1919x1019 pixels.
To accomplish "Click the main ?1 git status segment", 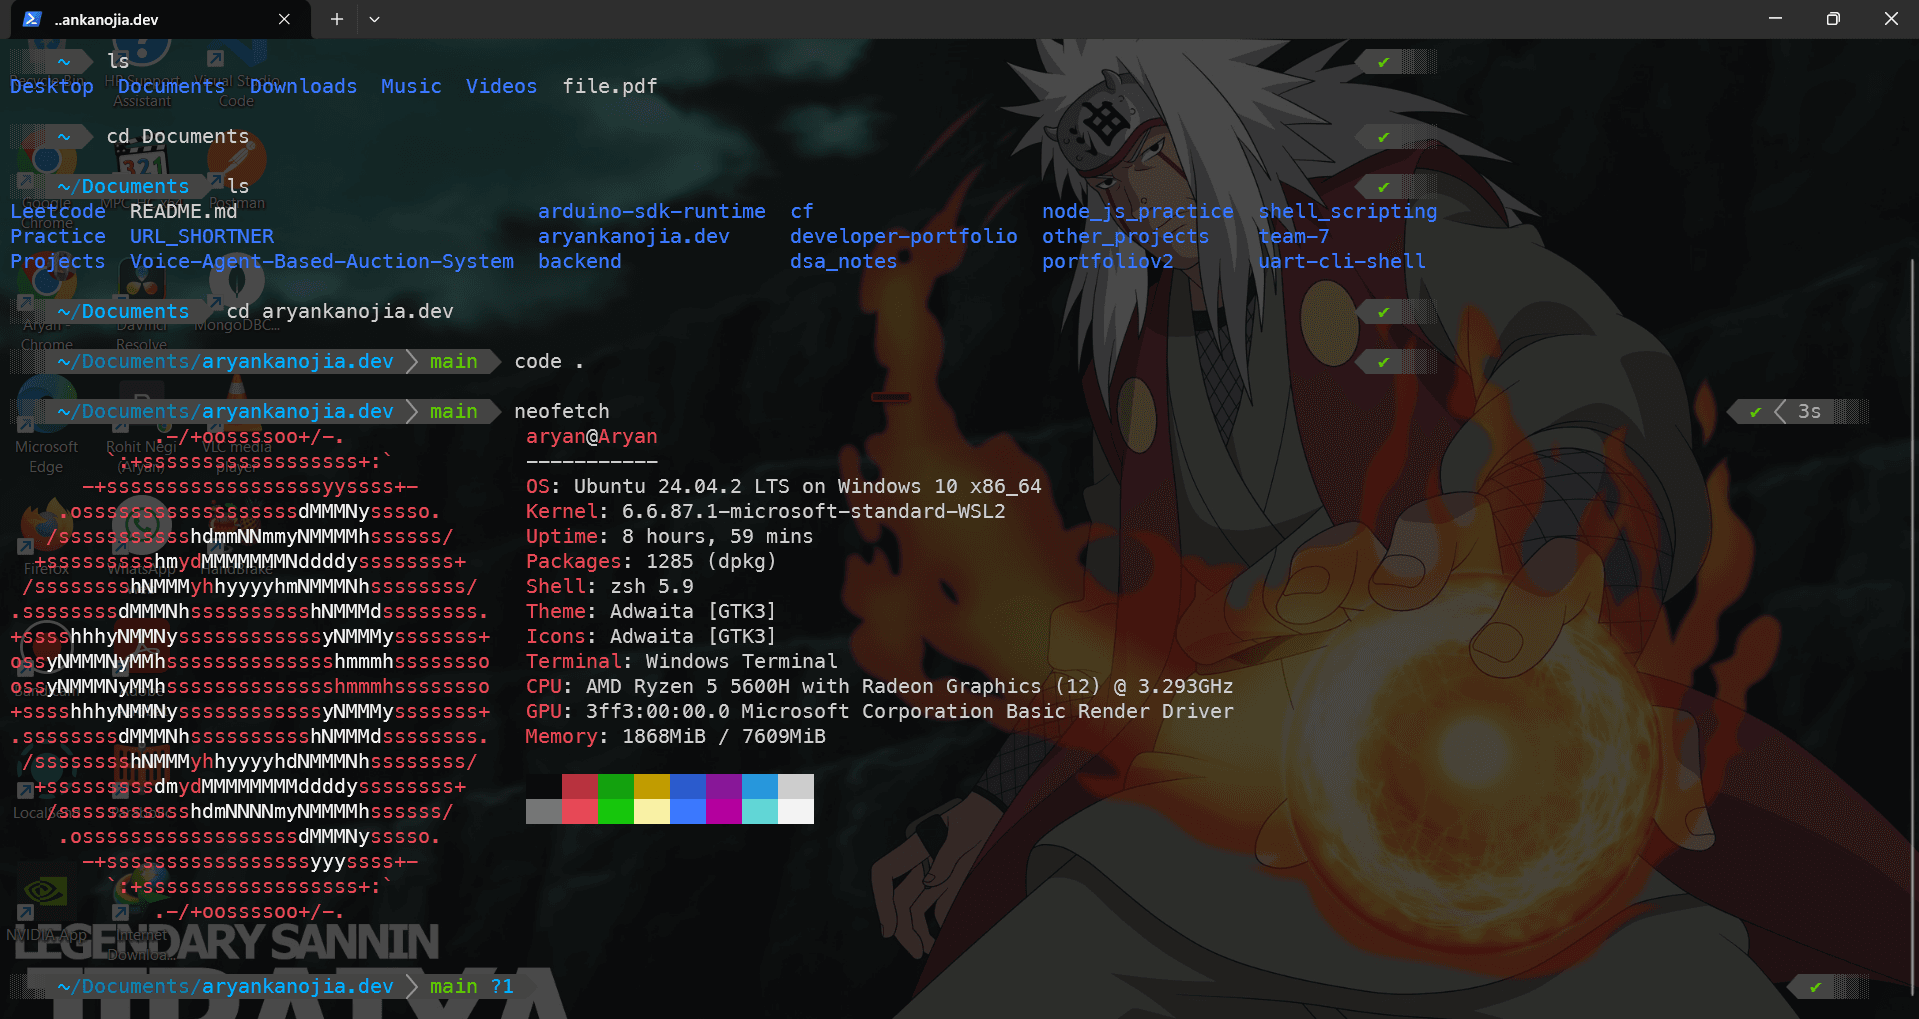I will pyautogui.click(x=471, y=986).
